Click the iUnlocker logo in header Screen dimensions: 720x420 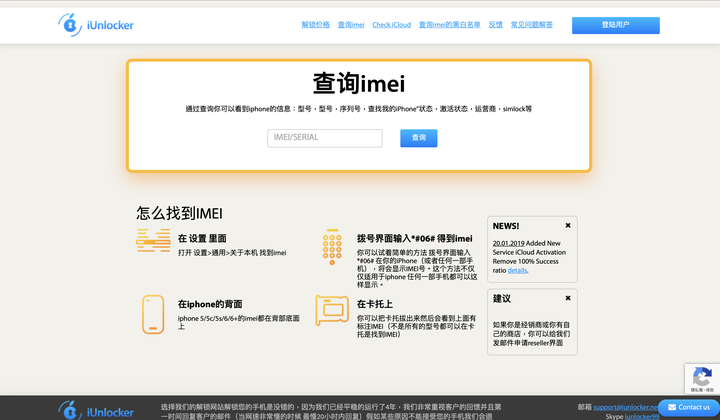[96, 25]
